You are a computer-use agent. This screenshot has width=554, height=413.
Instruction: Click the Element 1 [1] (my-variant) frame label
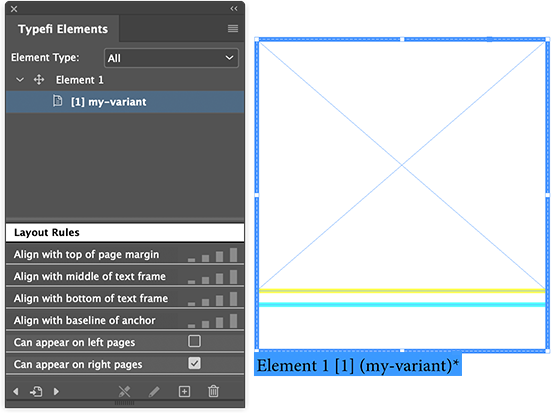tap(358, 365)
